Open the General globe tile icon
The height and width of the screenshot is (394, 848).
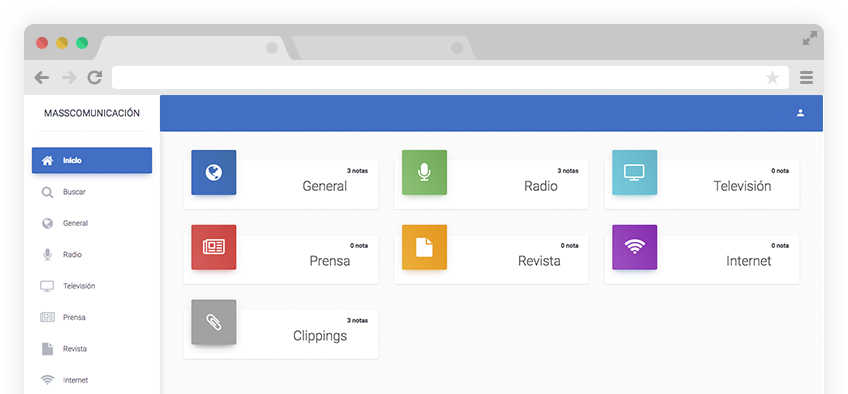click(214, 172)
